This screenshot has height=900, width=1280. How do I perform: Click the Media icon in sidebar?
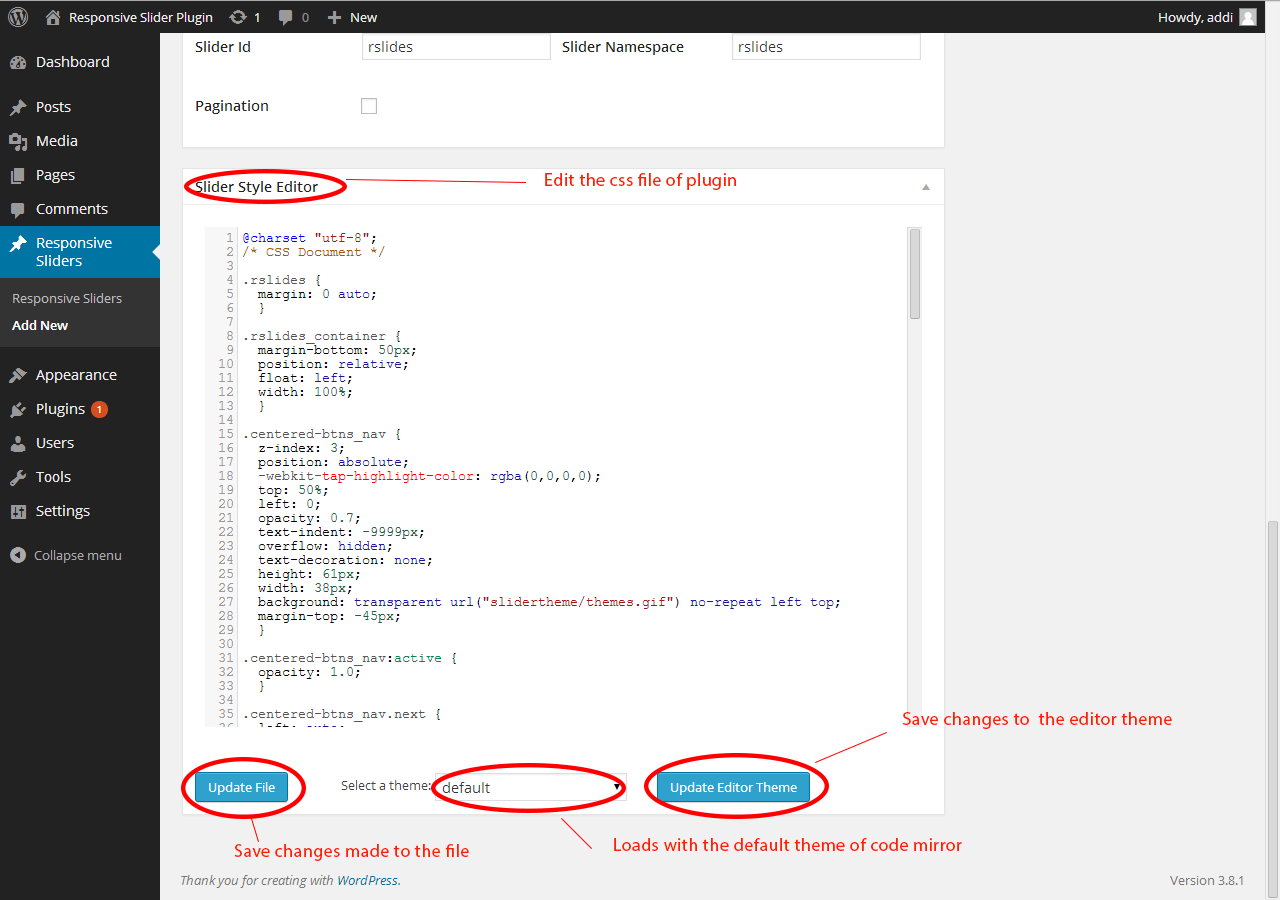pyautogui.click(x=18, y=141)
